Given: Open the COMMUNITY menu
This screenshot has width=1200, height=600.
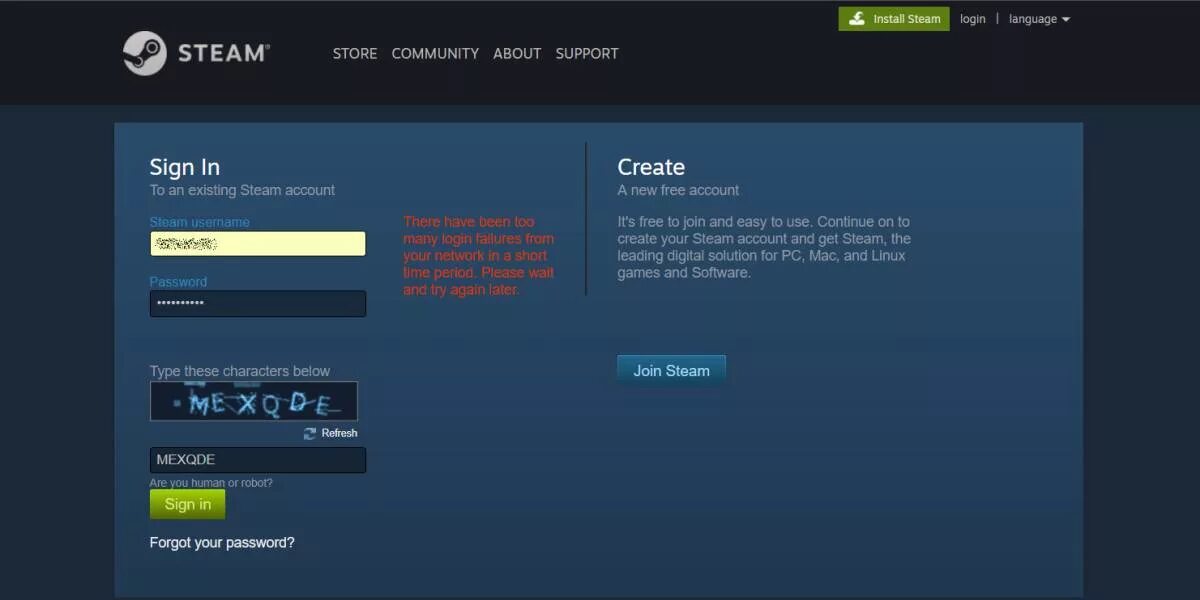Looking at the screenshot, I should click(435, 53).
